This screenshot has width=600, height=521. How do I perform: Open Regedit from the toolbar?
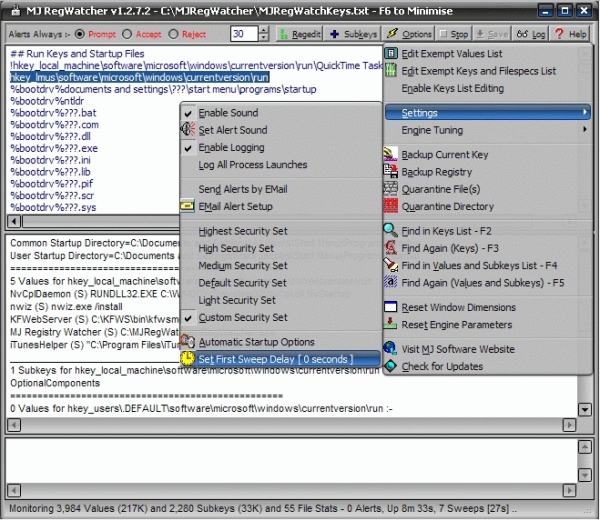301,34
